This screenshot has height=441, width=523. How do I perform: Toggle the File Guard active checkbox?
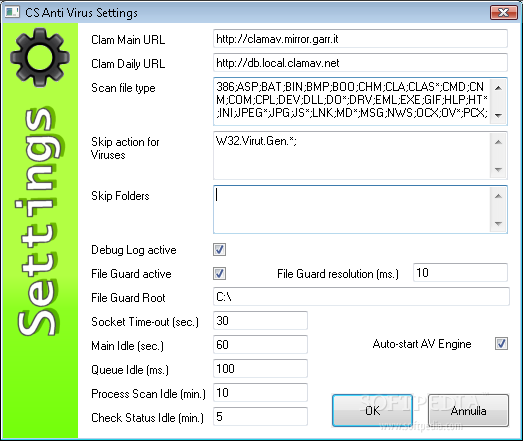click(219, 274)
